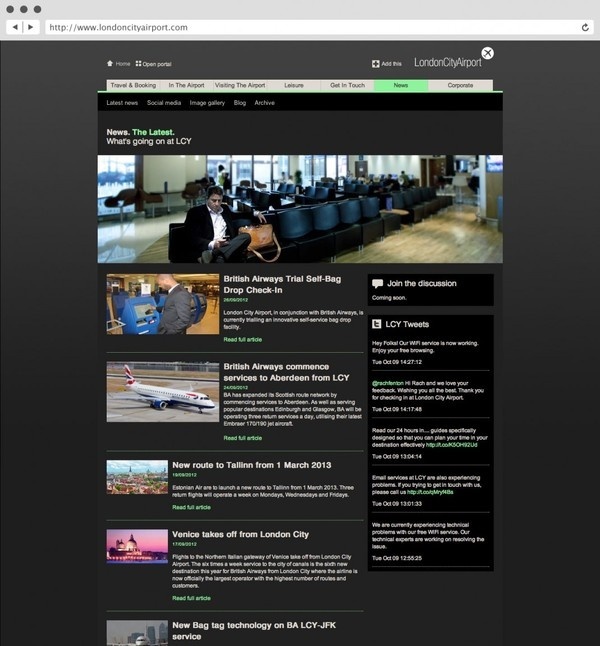Select Latest news submenu item
This screenshot has height=646, width=600.
(122, 103)
